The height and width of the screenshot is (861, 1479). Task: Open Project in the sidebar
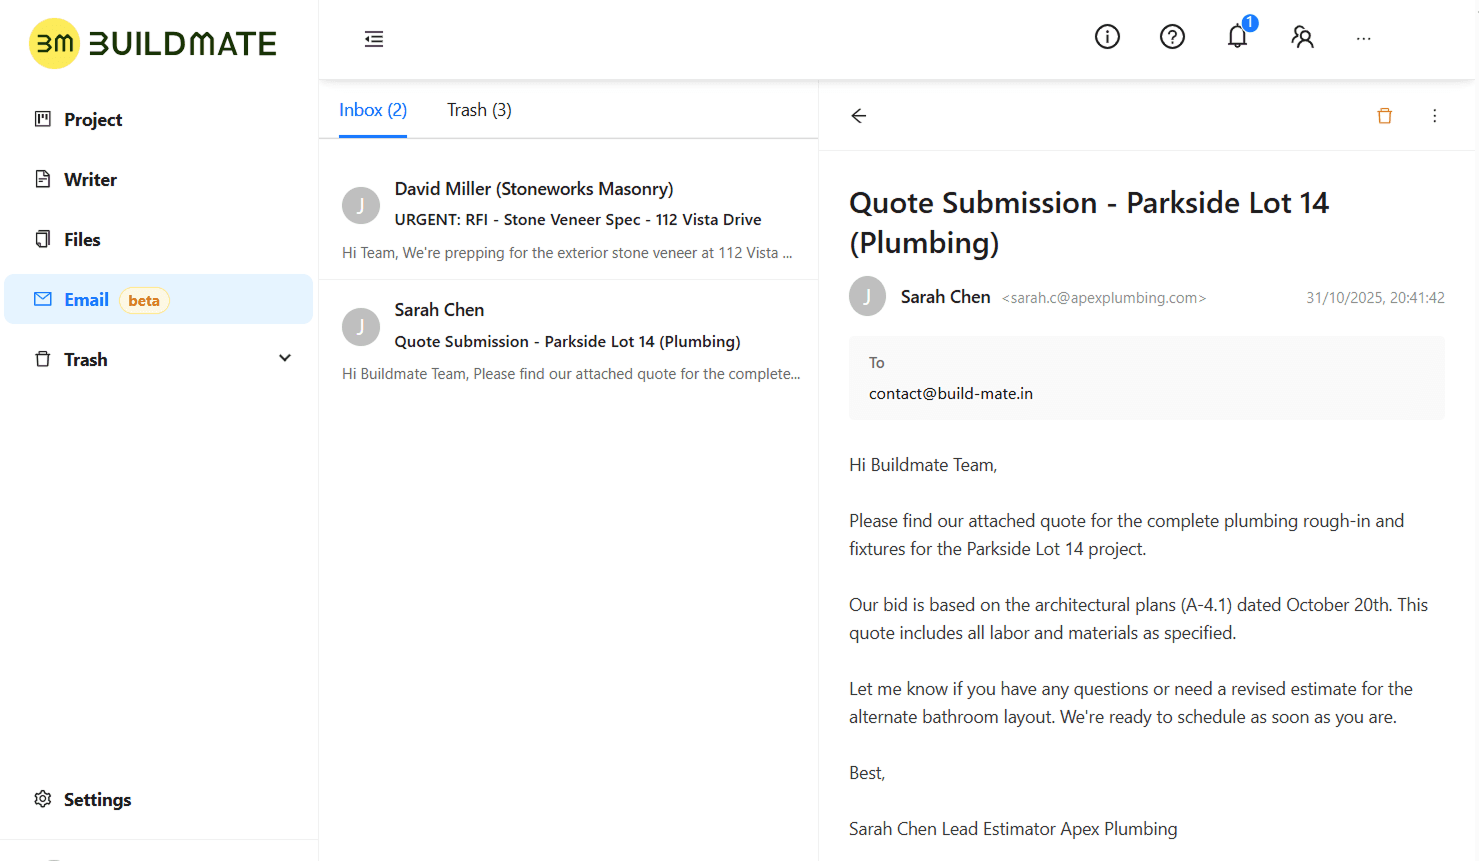pyautogui.click(x=159, y=119)
